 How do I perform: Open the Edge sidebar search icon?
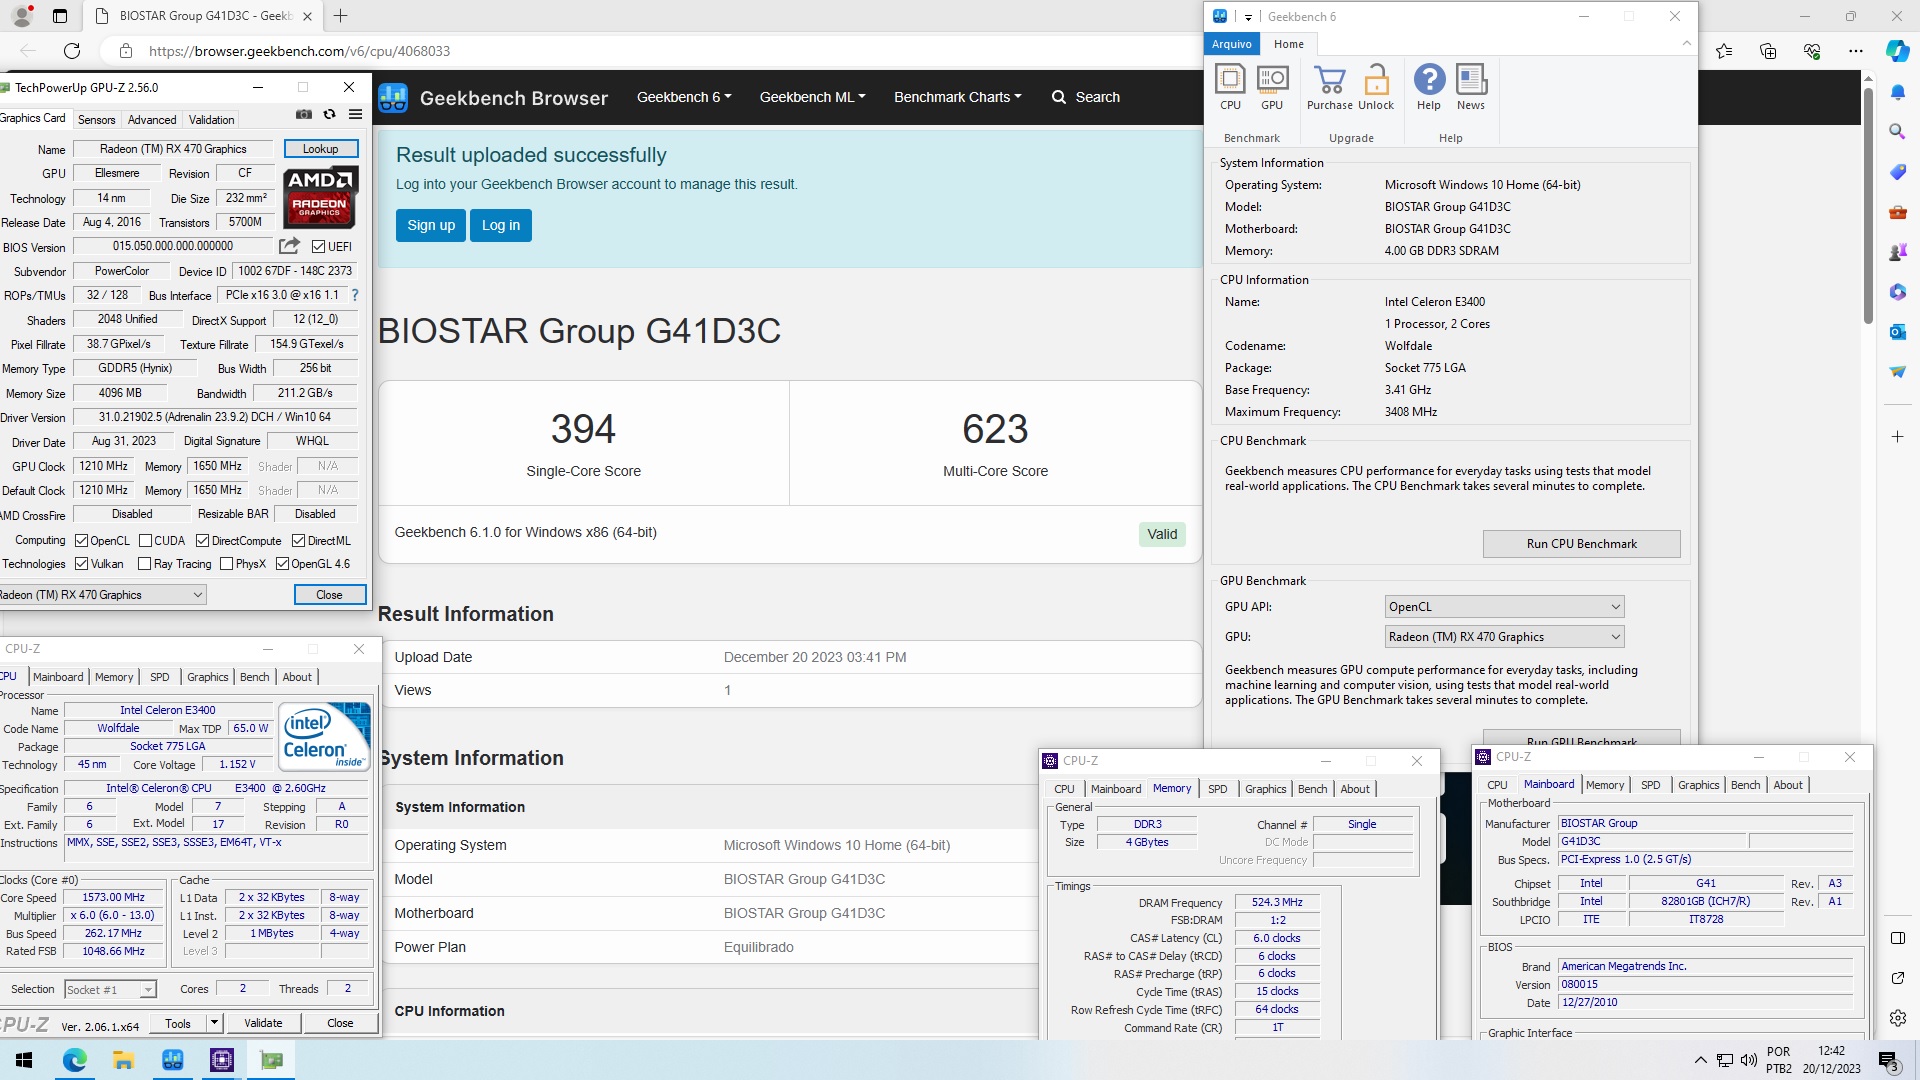pos(1897,131)
